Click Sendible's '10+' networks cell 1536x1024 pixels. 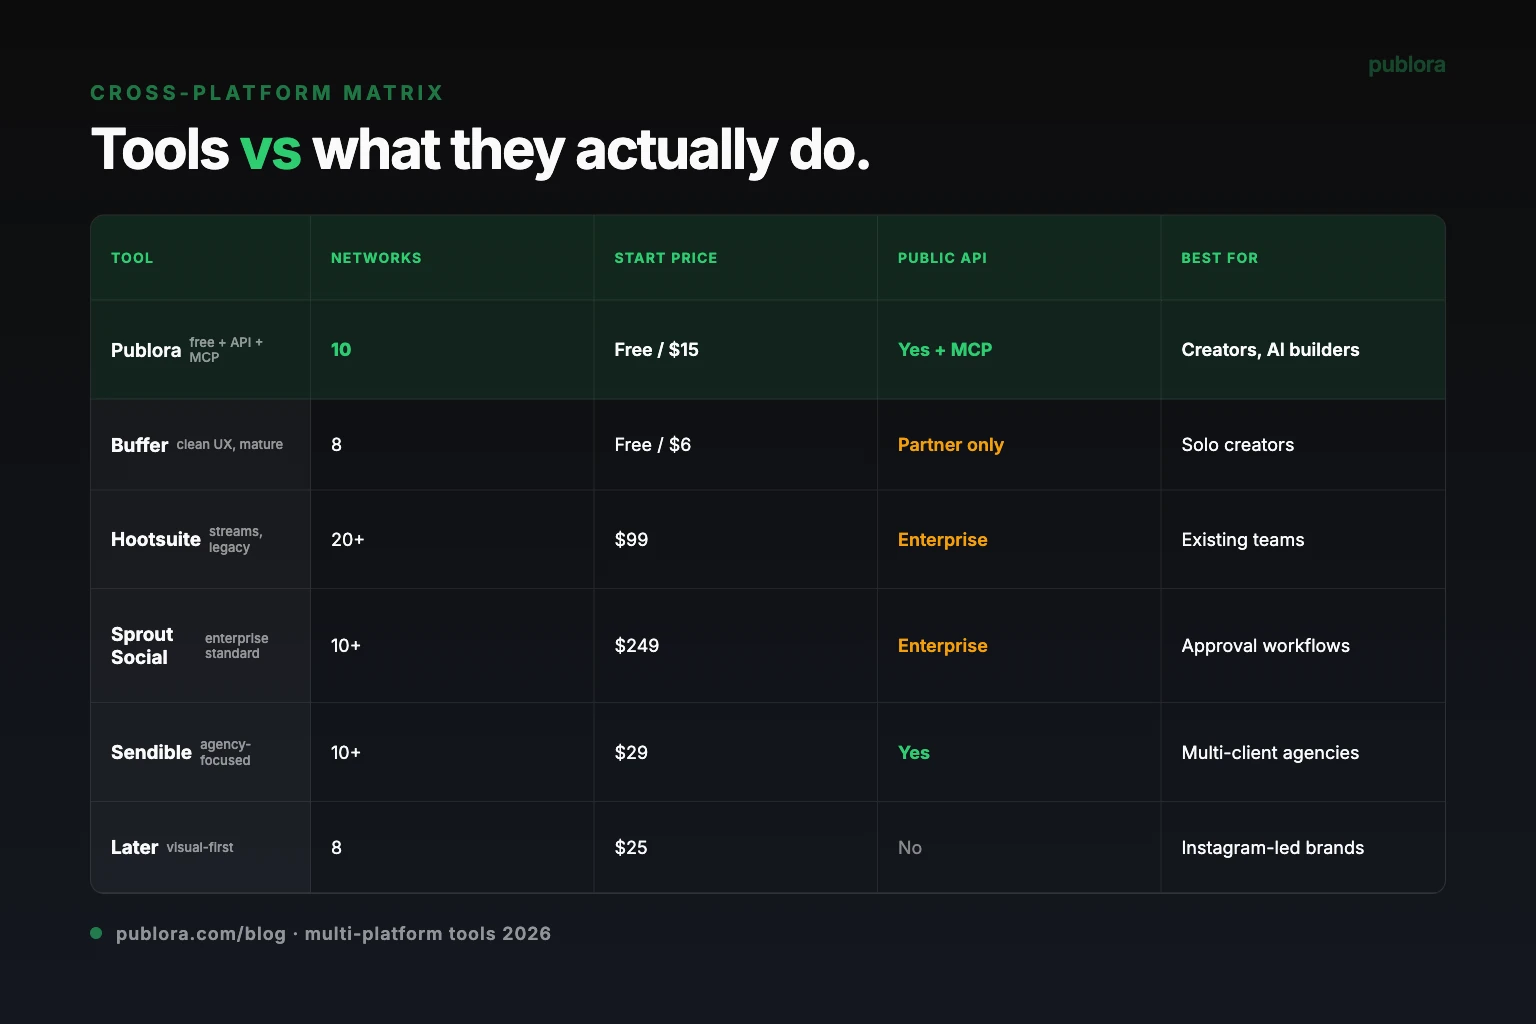[x=346, y=753]
